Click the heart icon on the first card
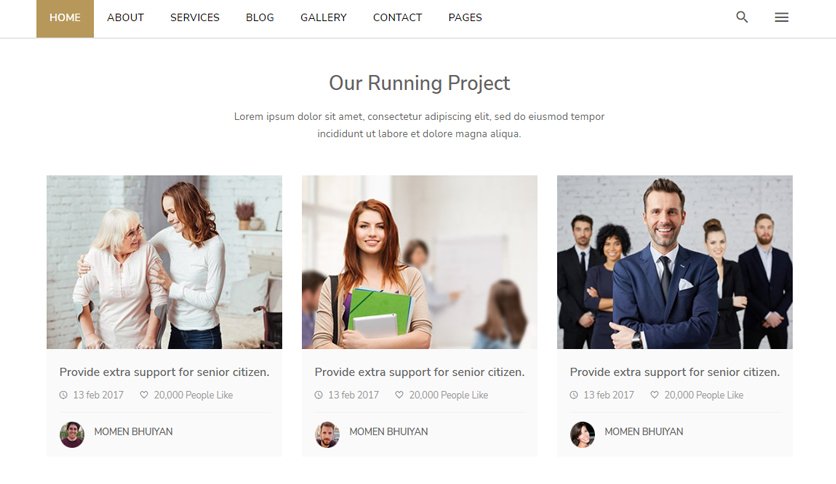The height and width of the screenshot is (484, 836). tap(144, 395)
